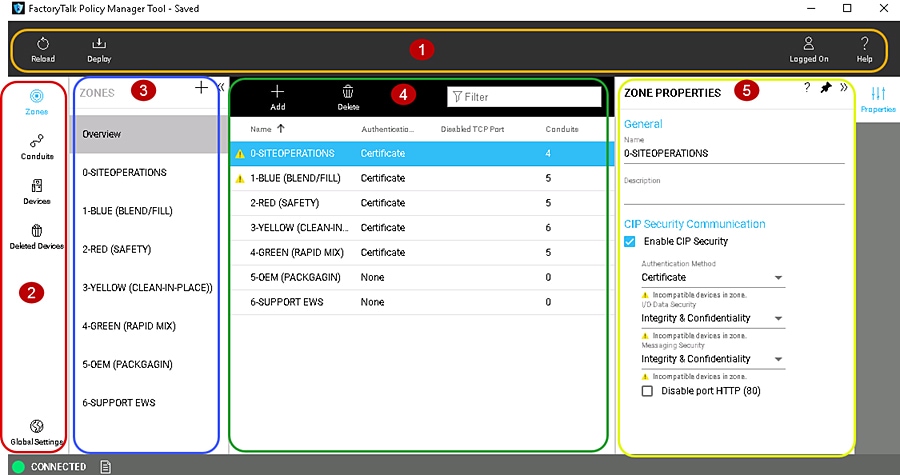Select 5-OEM (PACKGAGIN) table row name
Image resolution: width=900 pixels, height=475 pixels.
coord(295,278)
